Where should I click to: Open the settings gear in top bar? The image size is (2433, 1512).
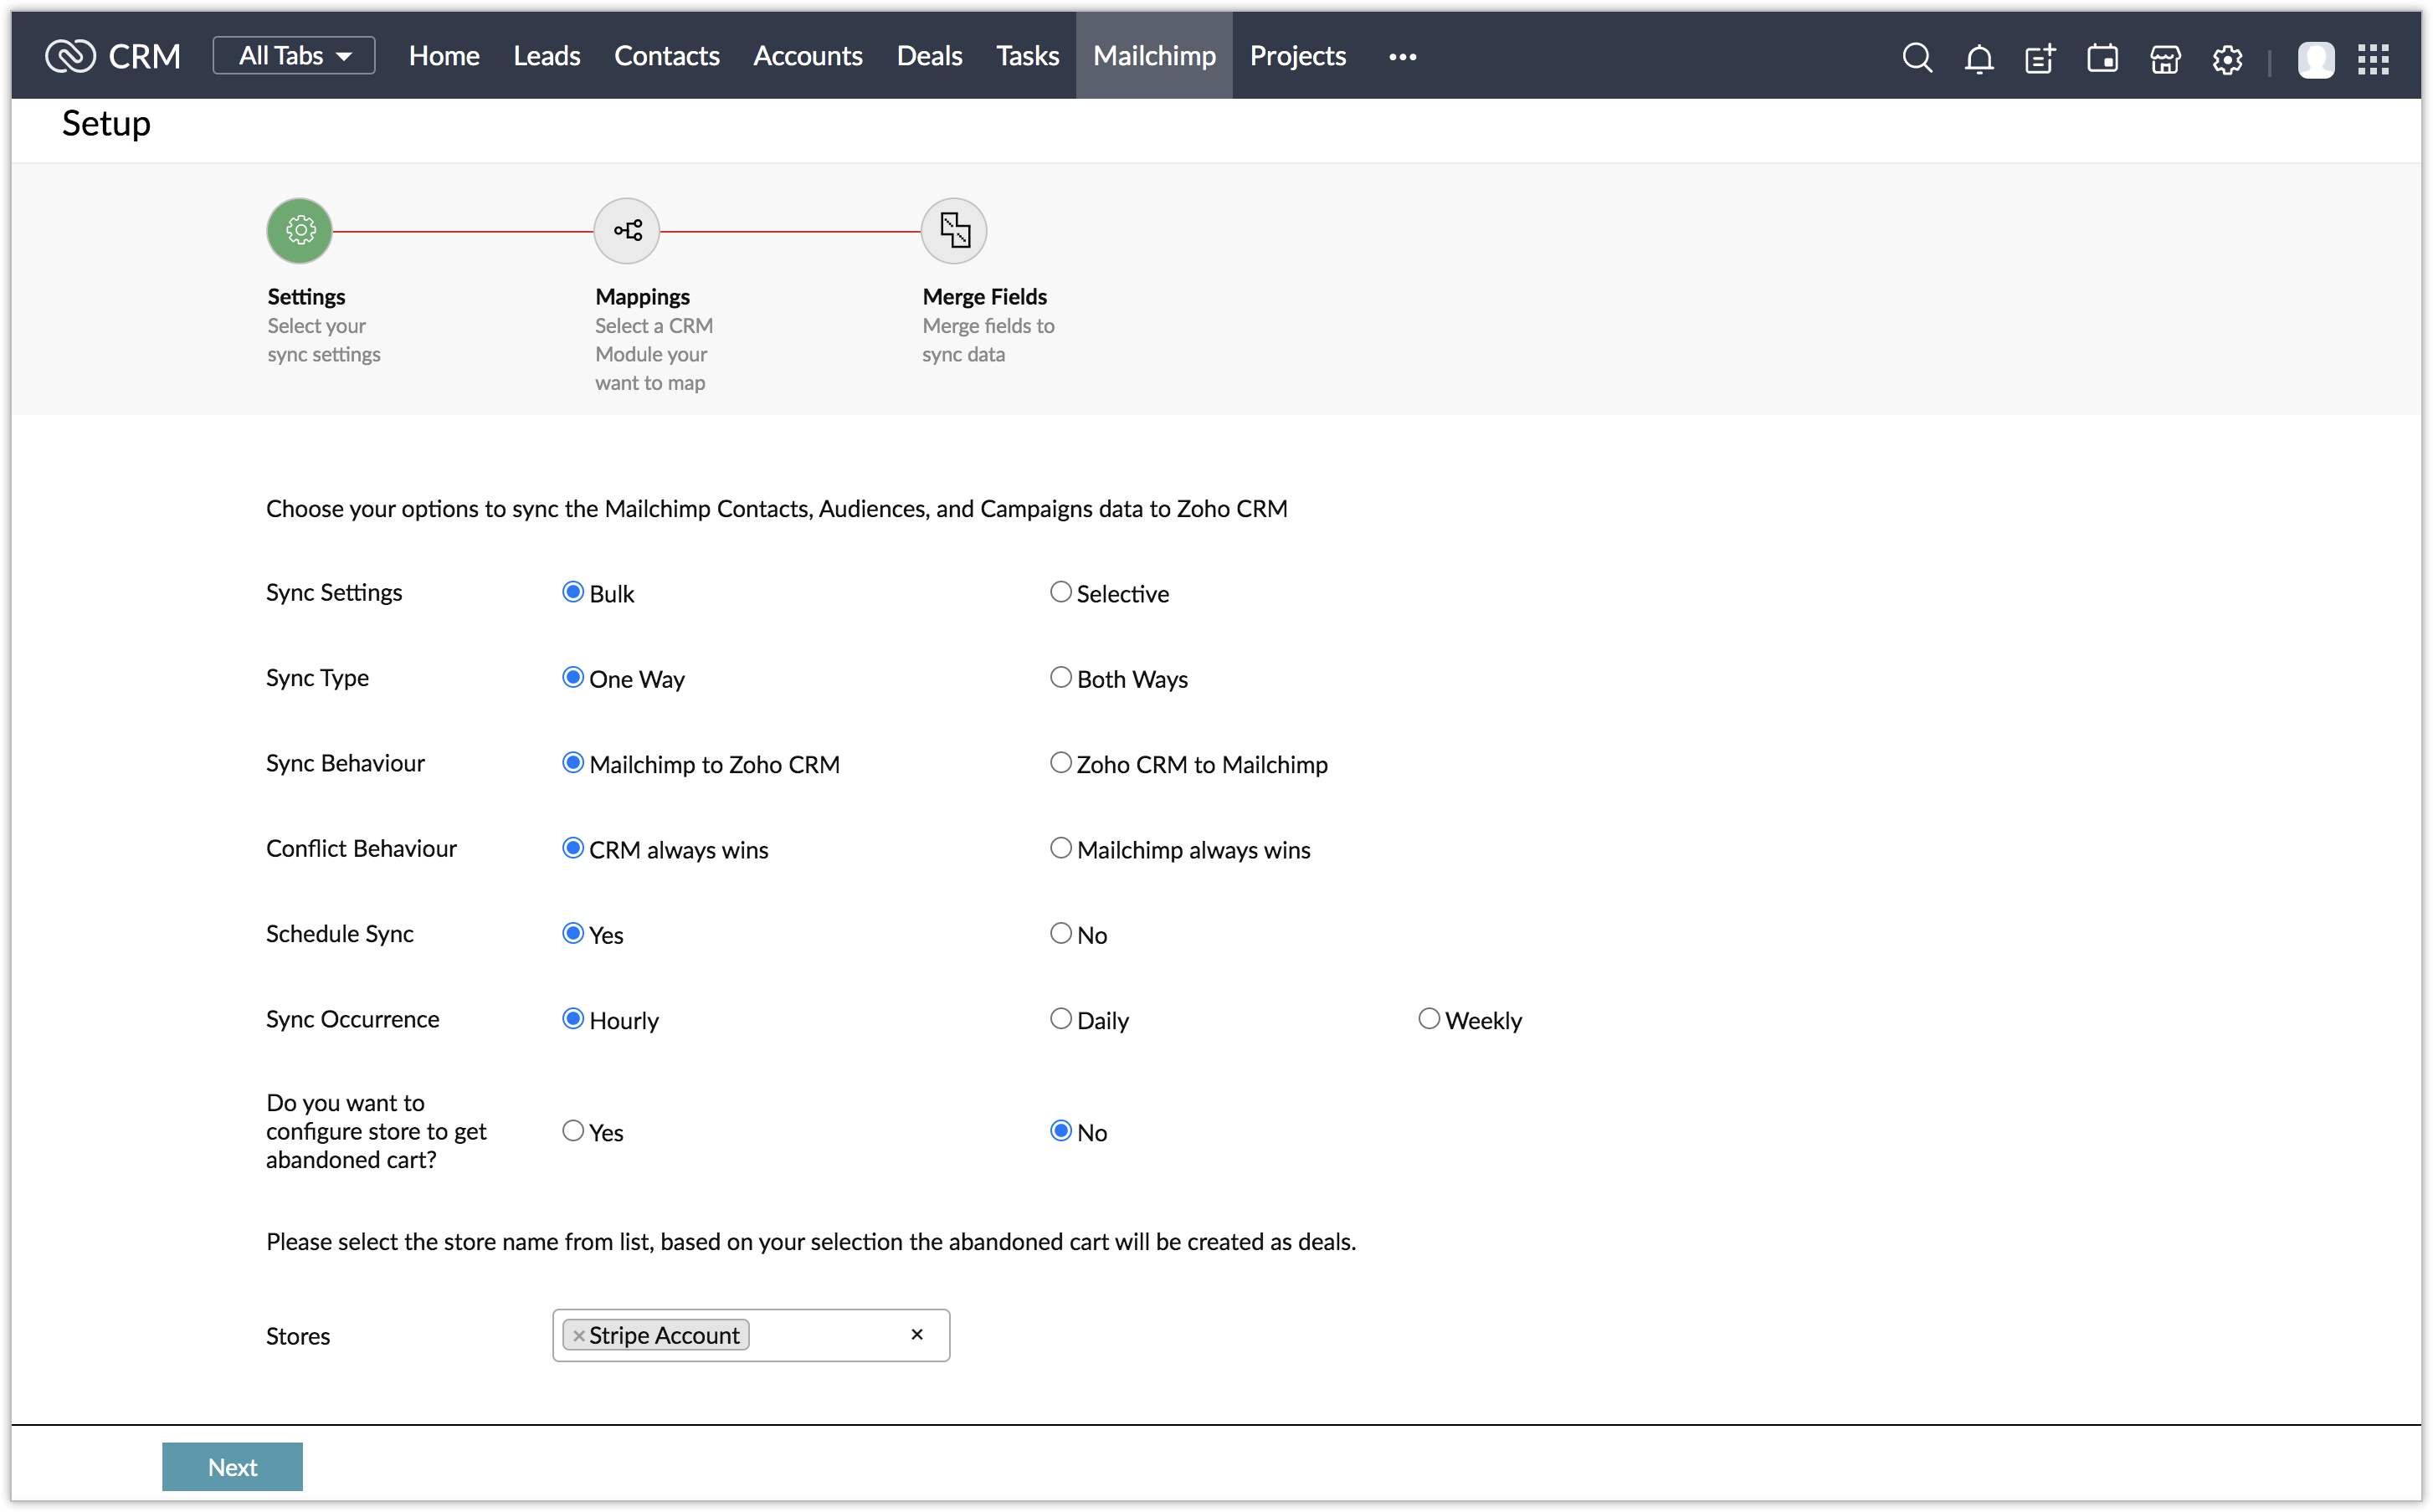(x=2227, y=59)
